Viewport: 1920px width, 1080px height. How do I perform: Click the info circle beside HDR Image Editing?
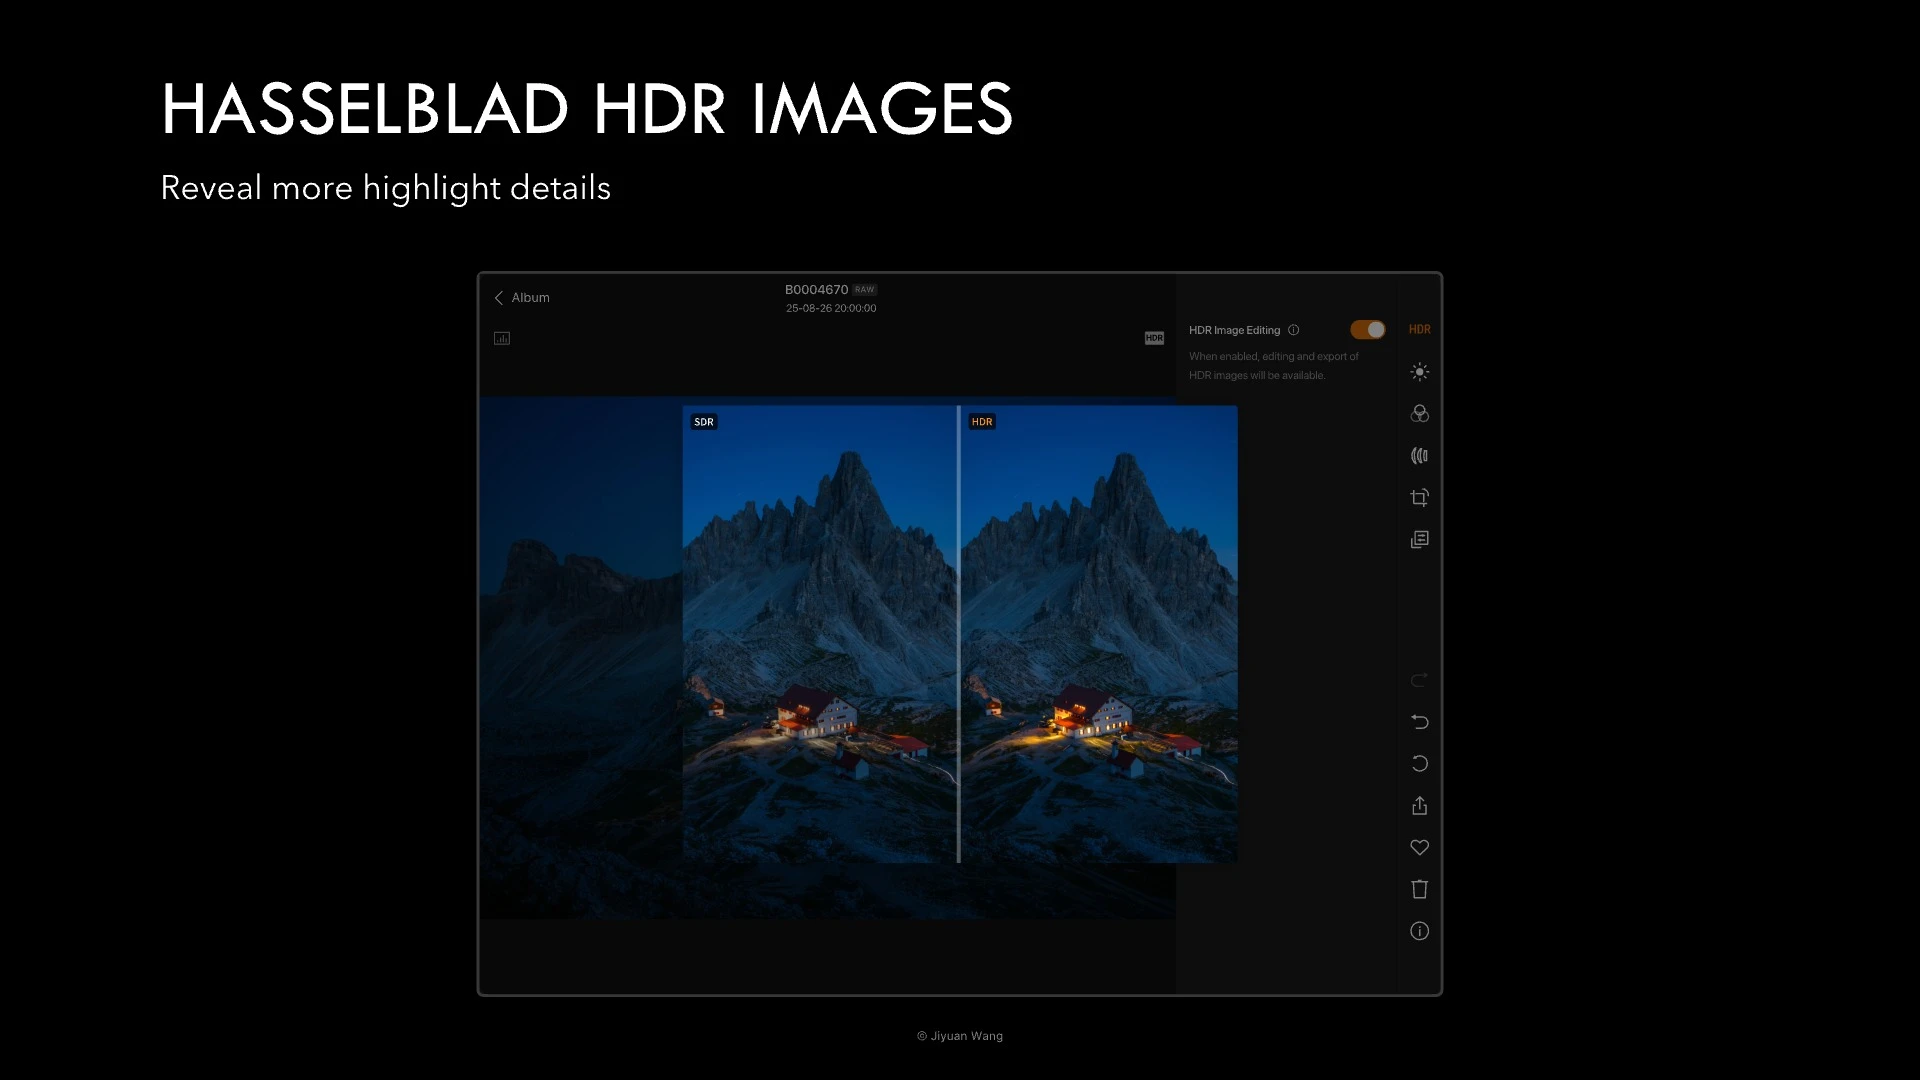[x=1293, y=330]
